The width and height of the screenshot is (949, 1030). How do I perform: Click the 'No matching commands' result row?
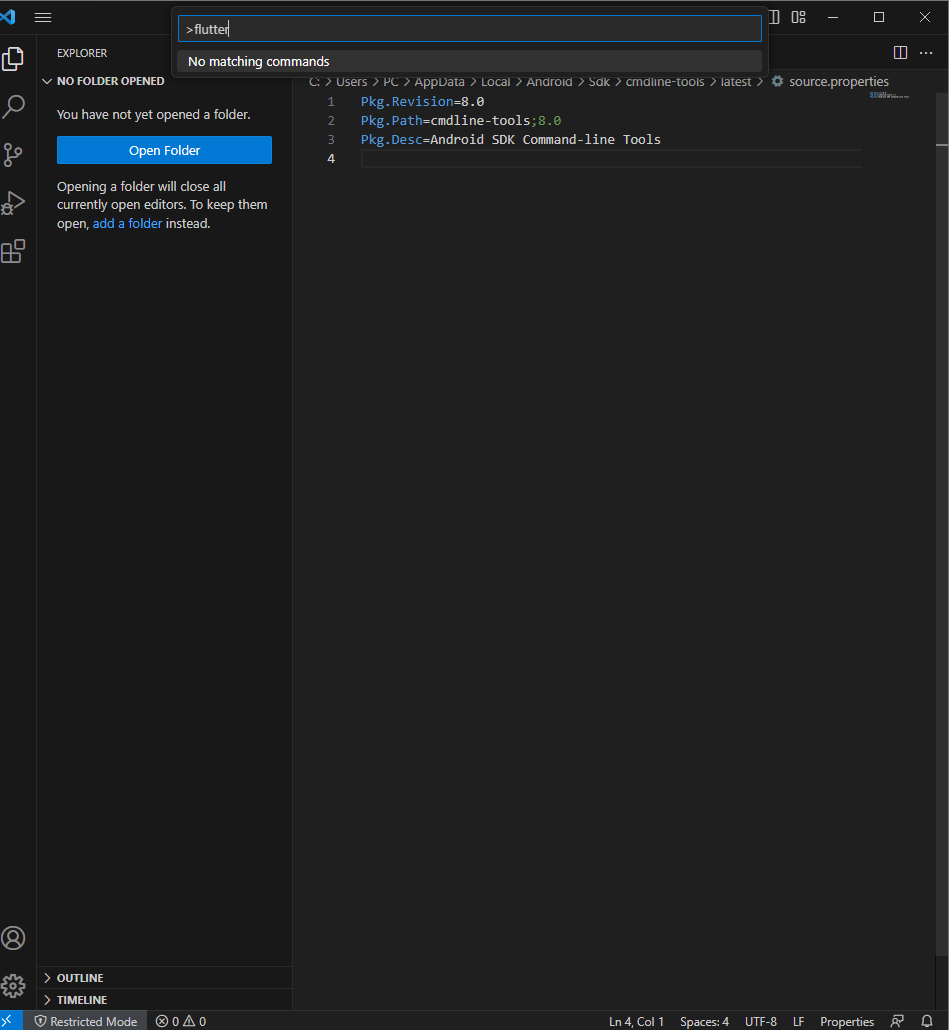pyautogui.click(x=470, y=61)
